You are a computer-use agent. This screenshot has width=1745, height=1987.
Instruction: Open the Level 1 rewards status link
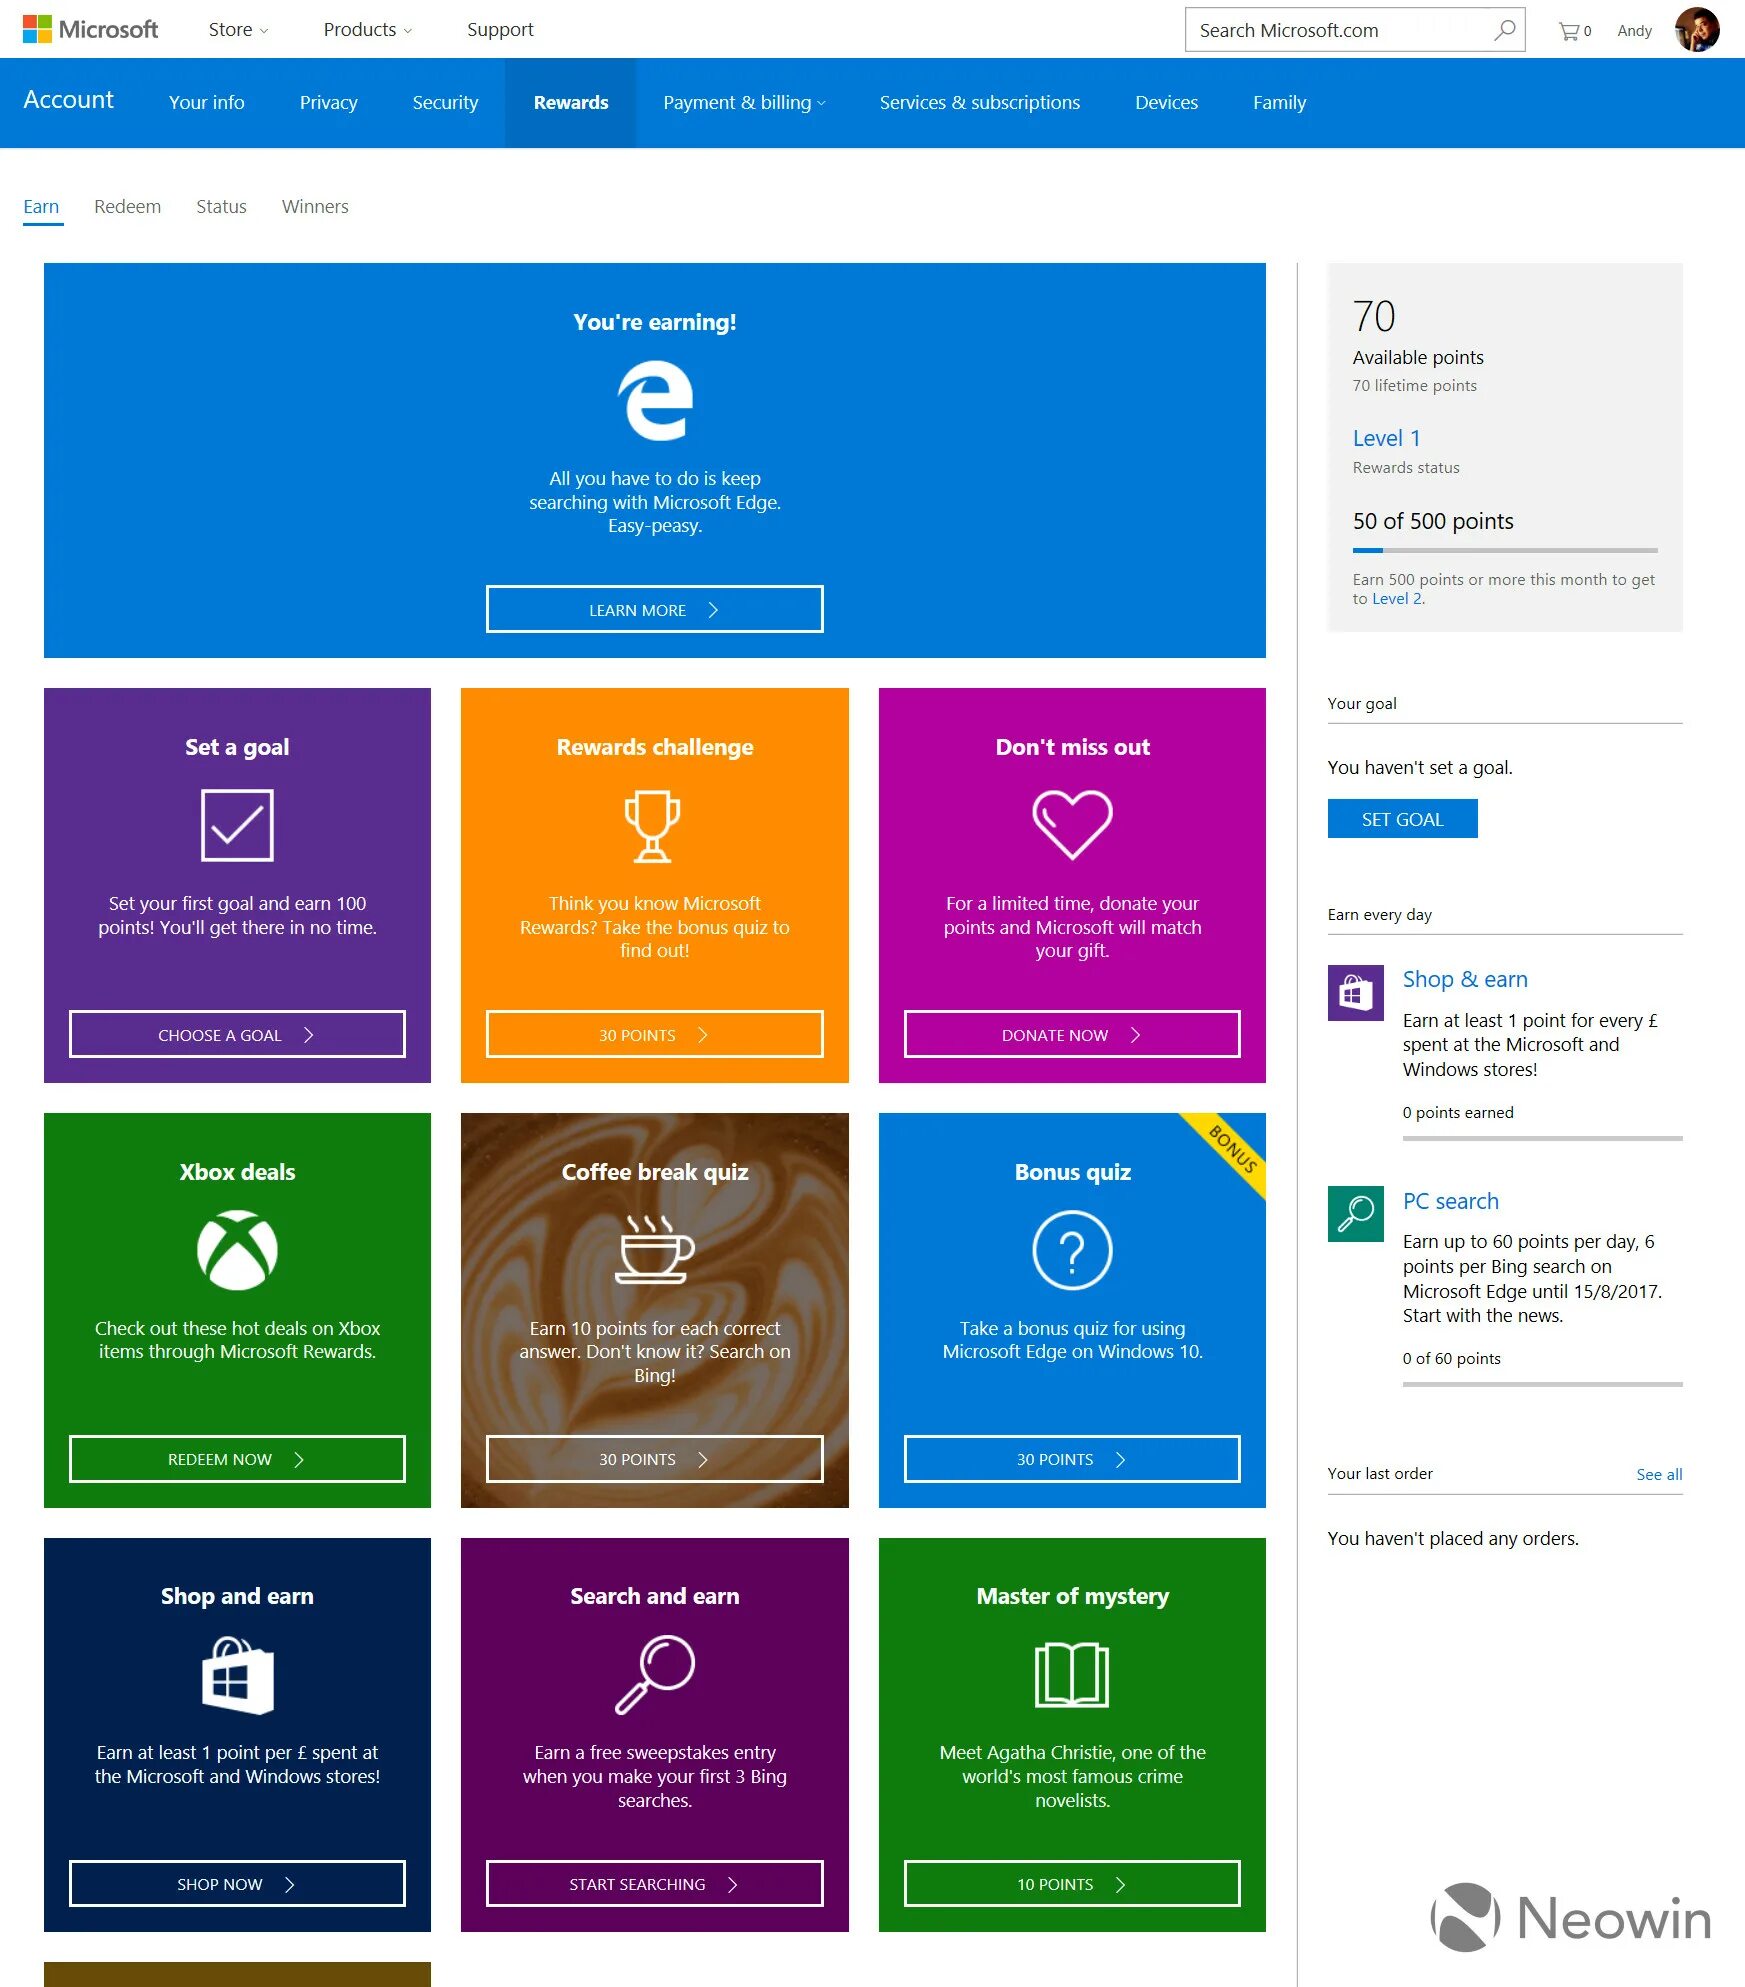[1387, 439]
